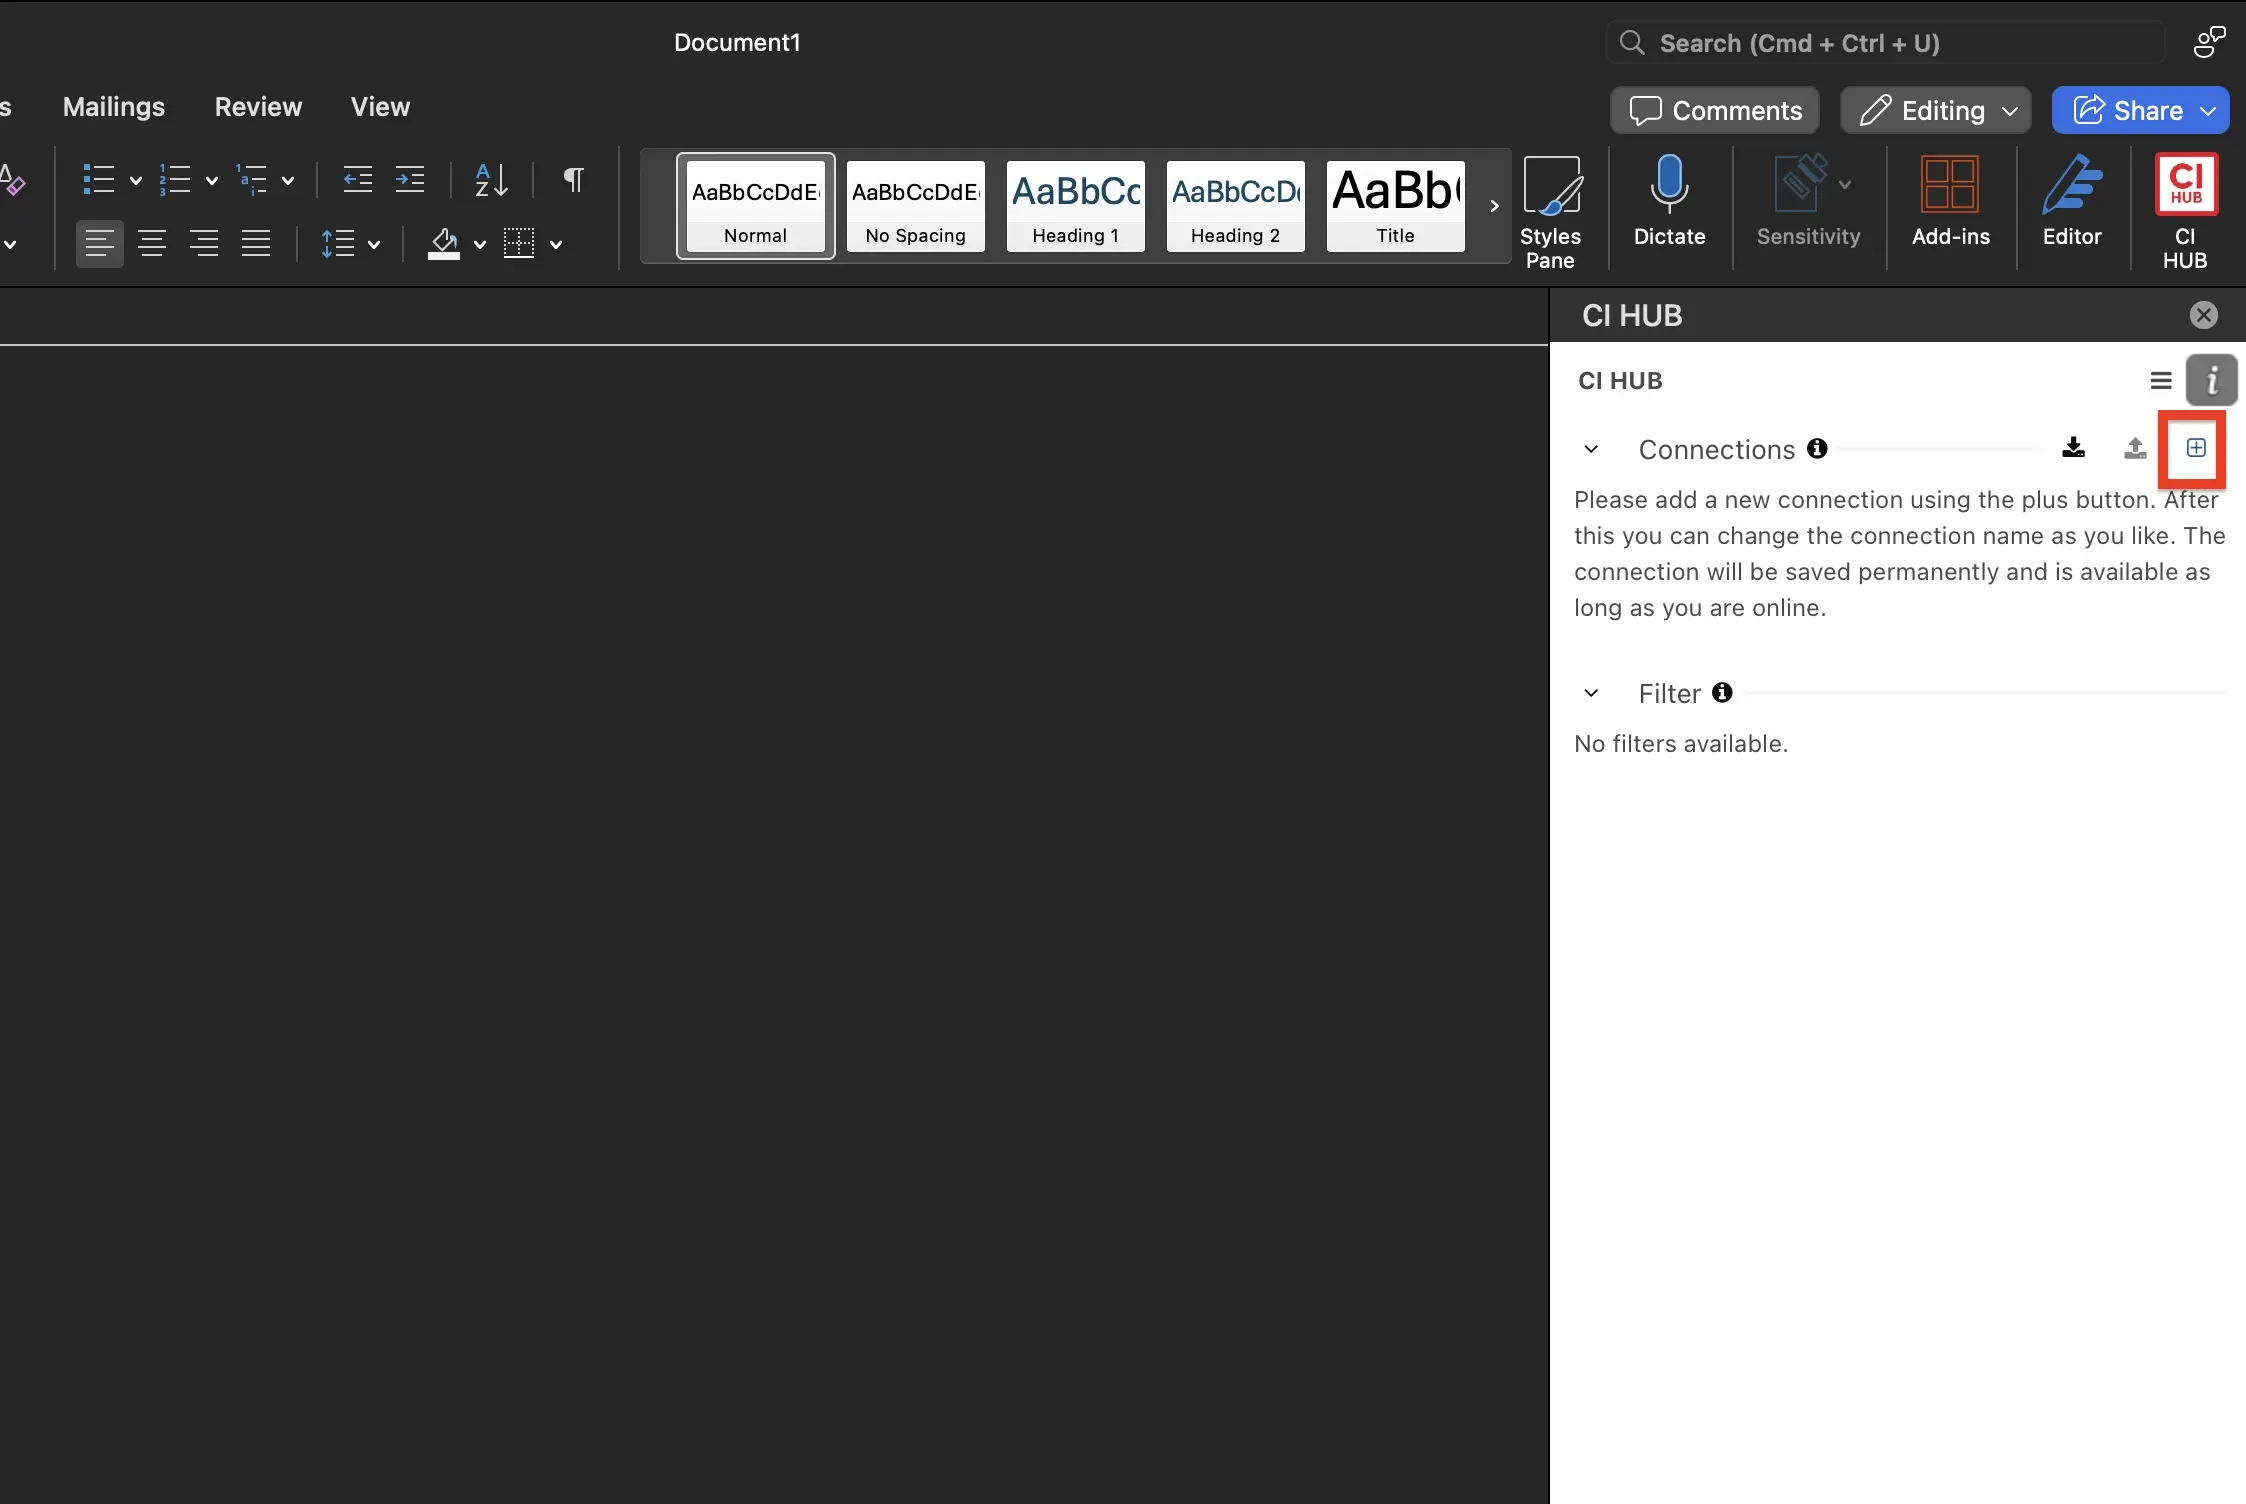Apply Heading 2 style
2246x1504 pixels.
click(1236, 206)
